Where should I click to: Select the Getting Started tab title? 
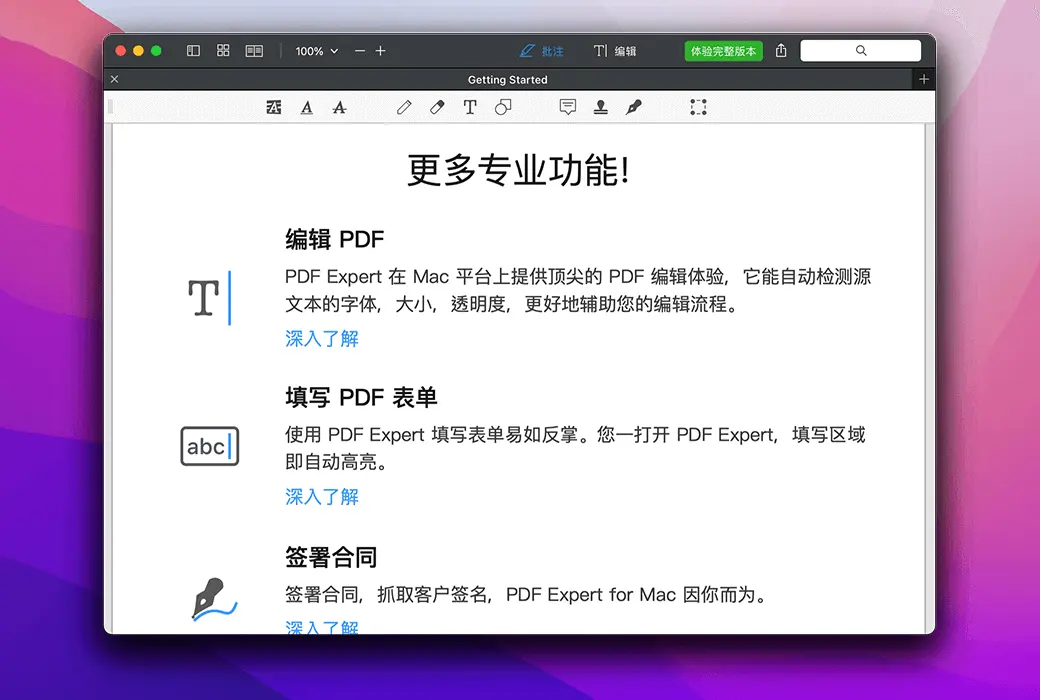pyautogui.click(x=507, y=80)
